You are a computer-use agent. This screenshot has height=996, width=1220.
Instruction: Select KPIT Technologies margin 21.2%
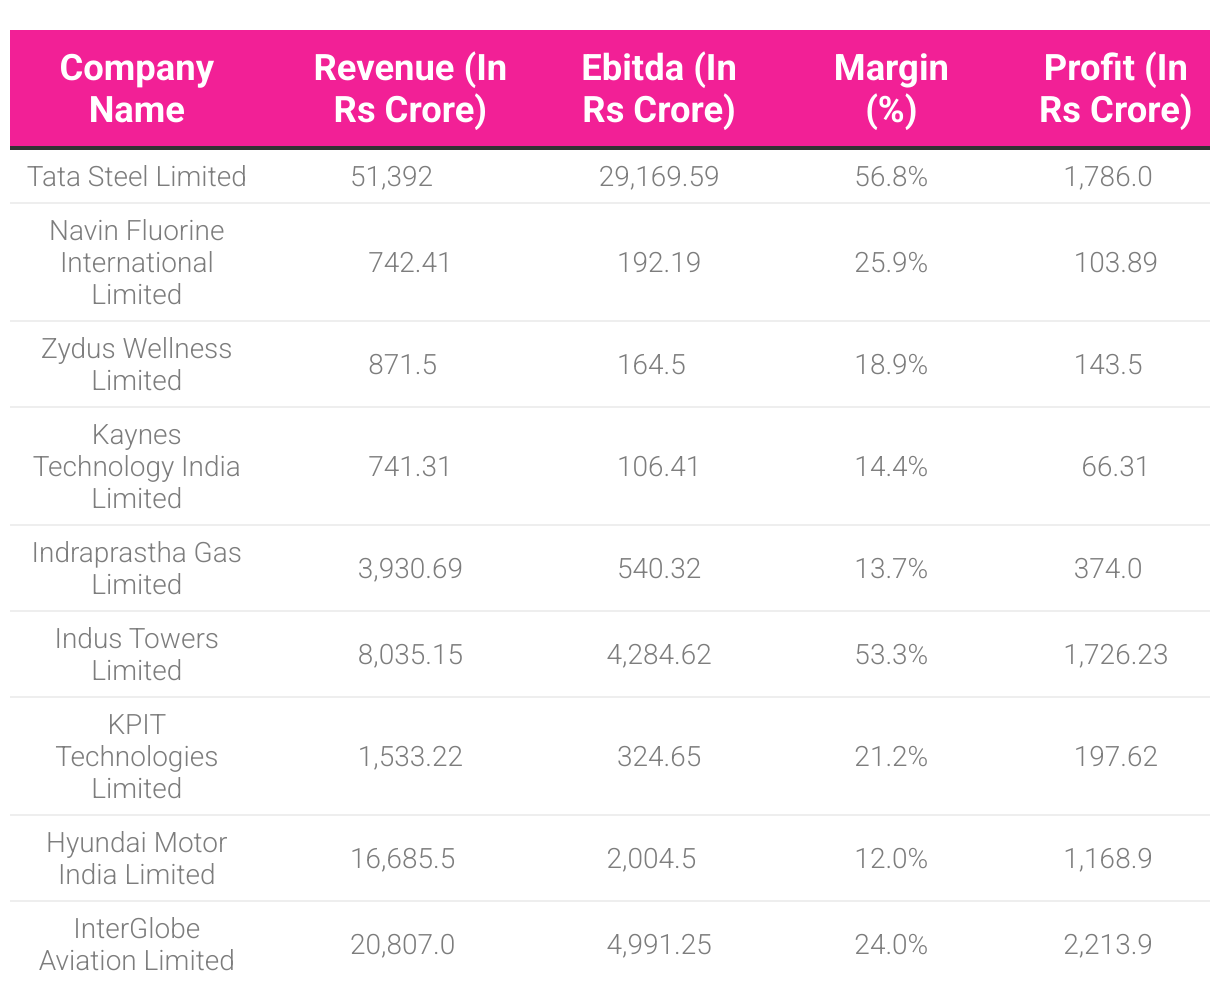891,757
